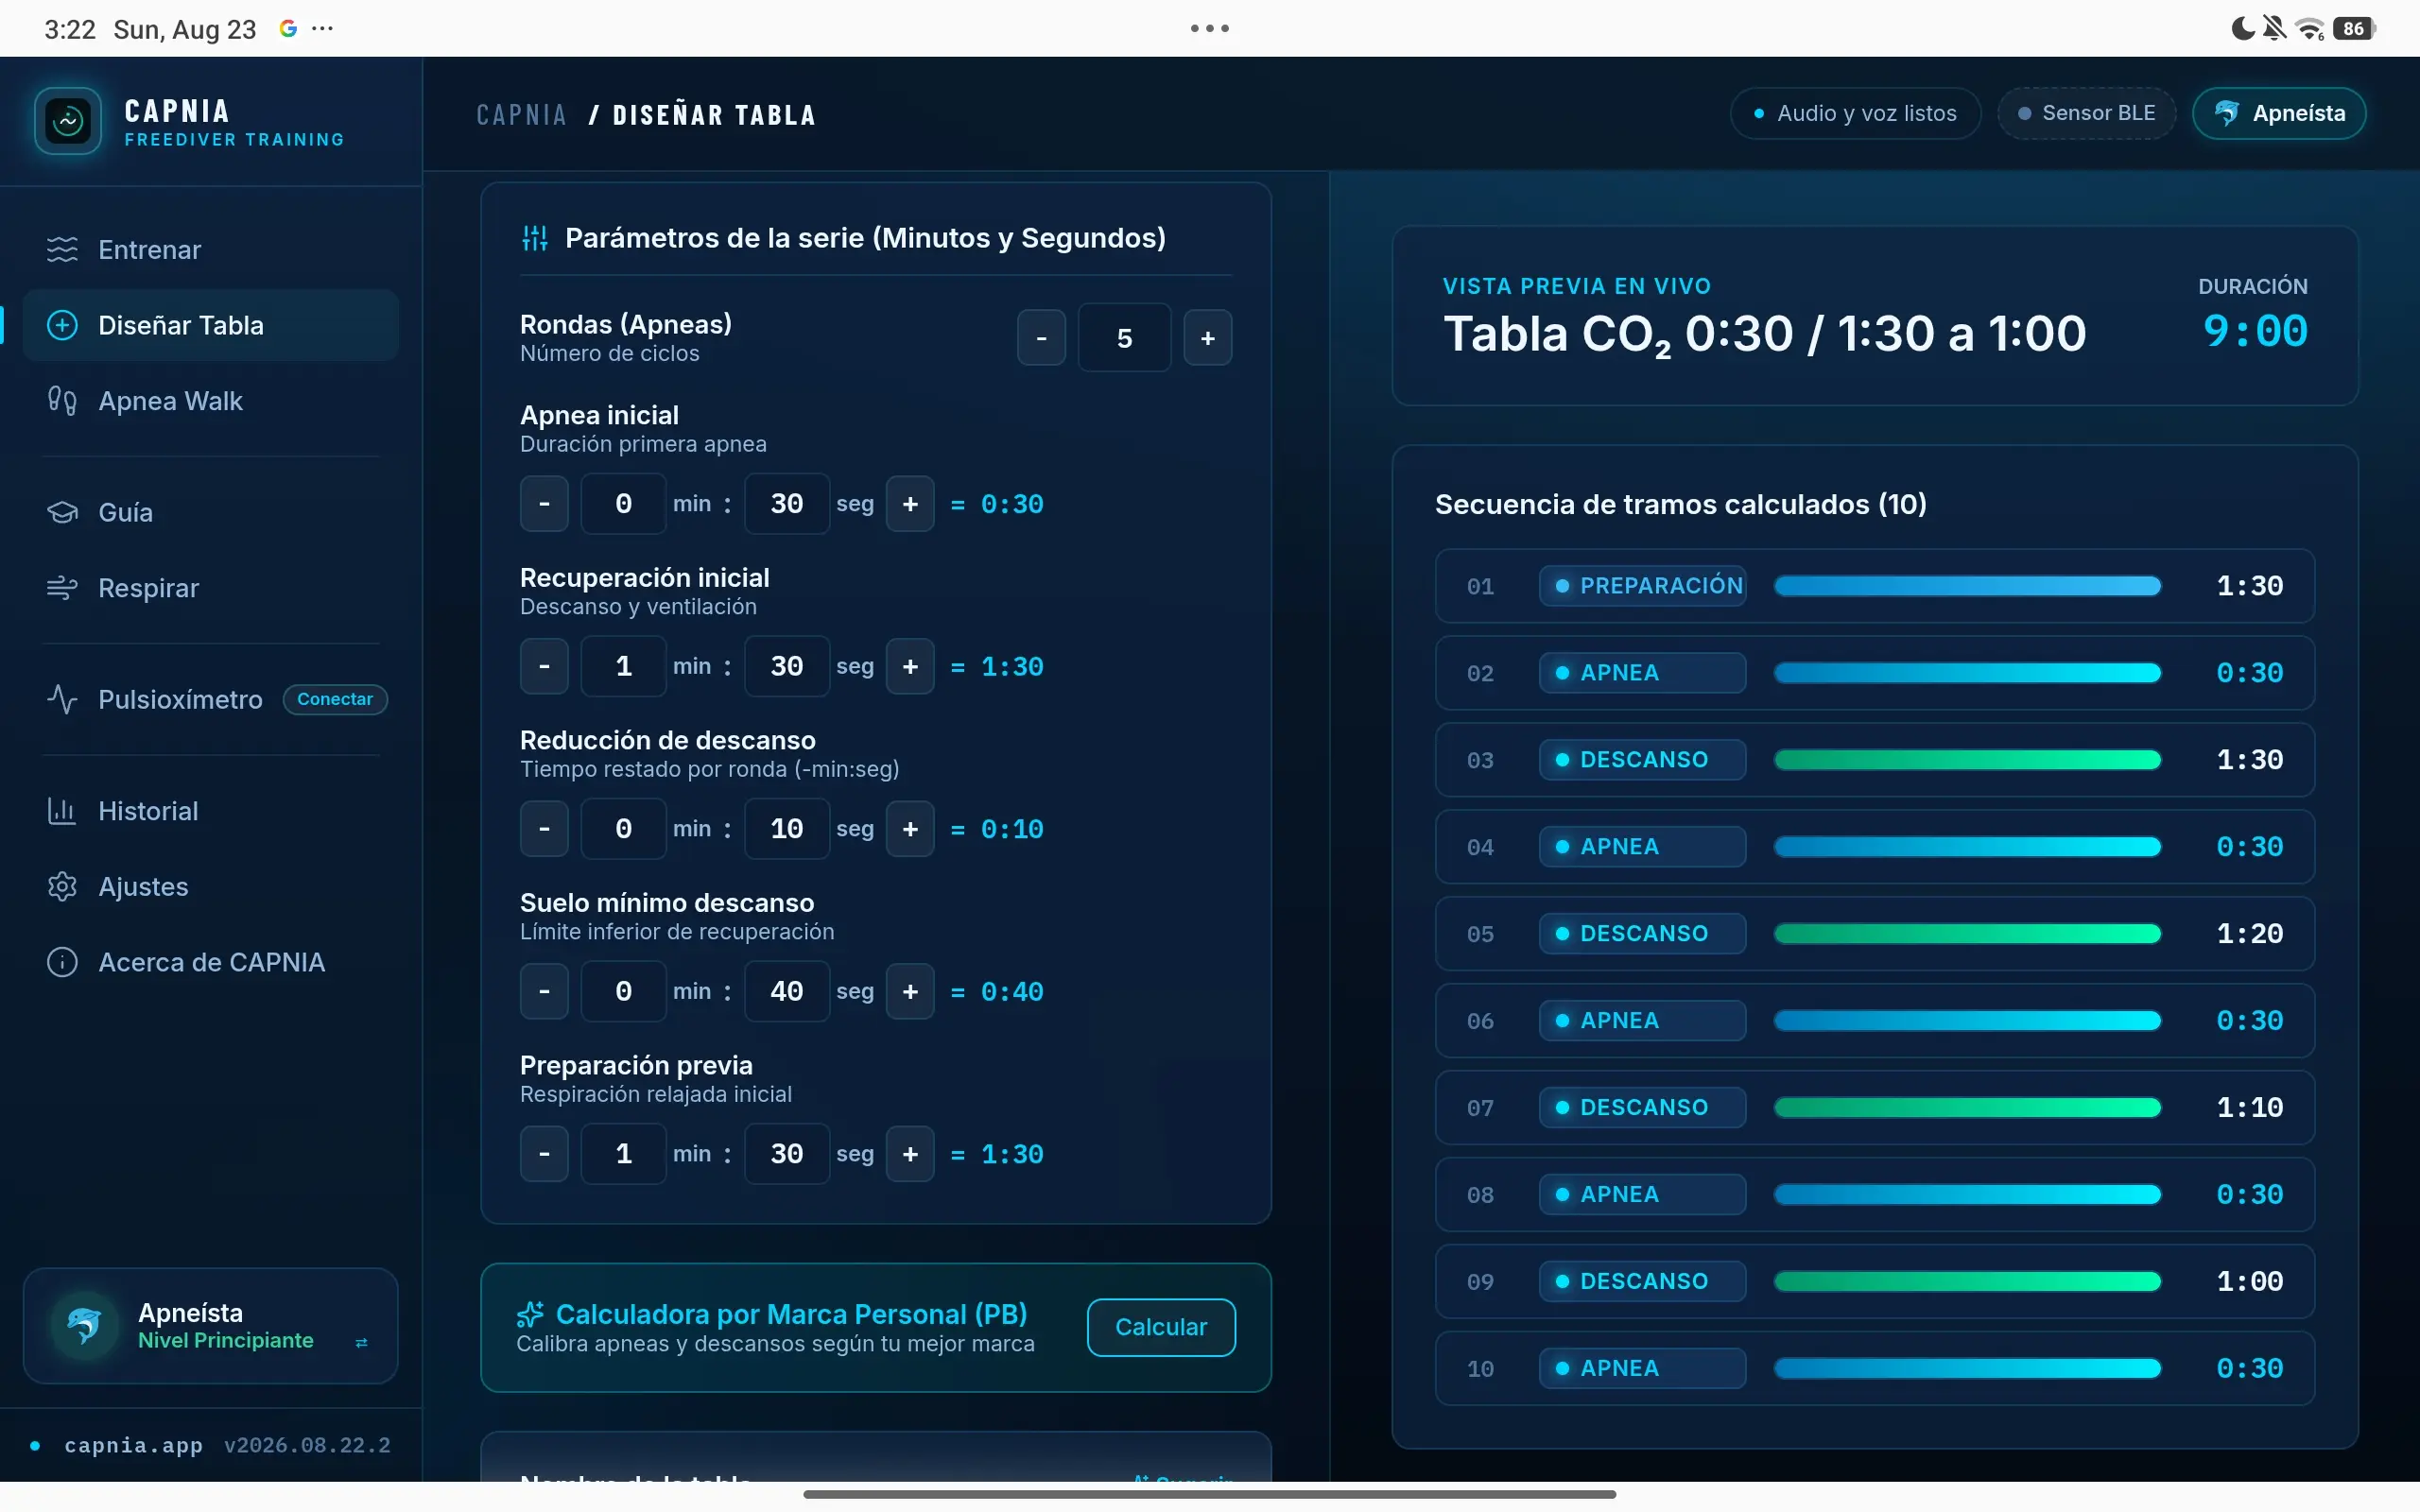Viewport: 2420px width, 1512px height.
Task: Click the sparkle icon in Calculadora PB
Action: pos(530,1314)
